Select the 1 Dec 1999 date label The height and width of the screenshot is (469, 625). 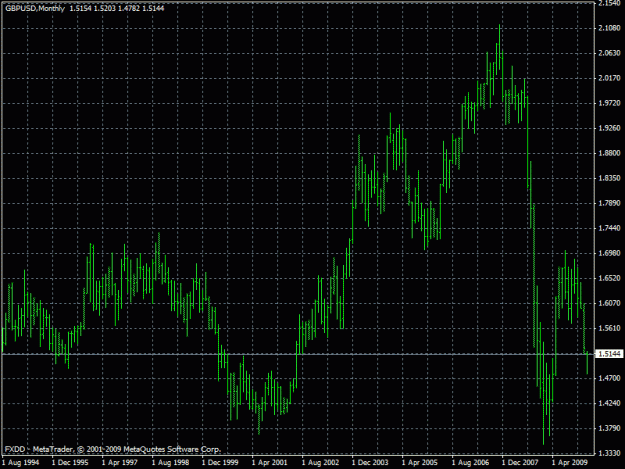[x=220, y=463]
